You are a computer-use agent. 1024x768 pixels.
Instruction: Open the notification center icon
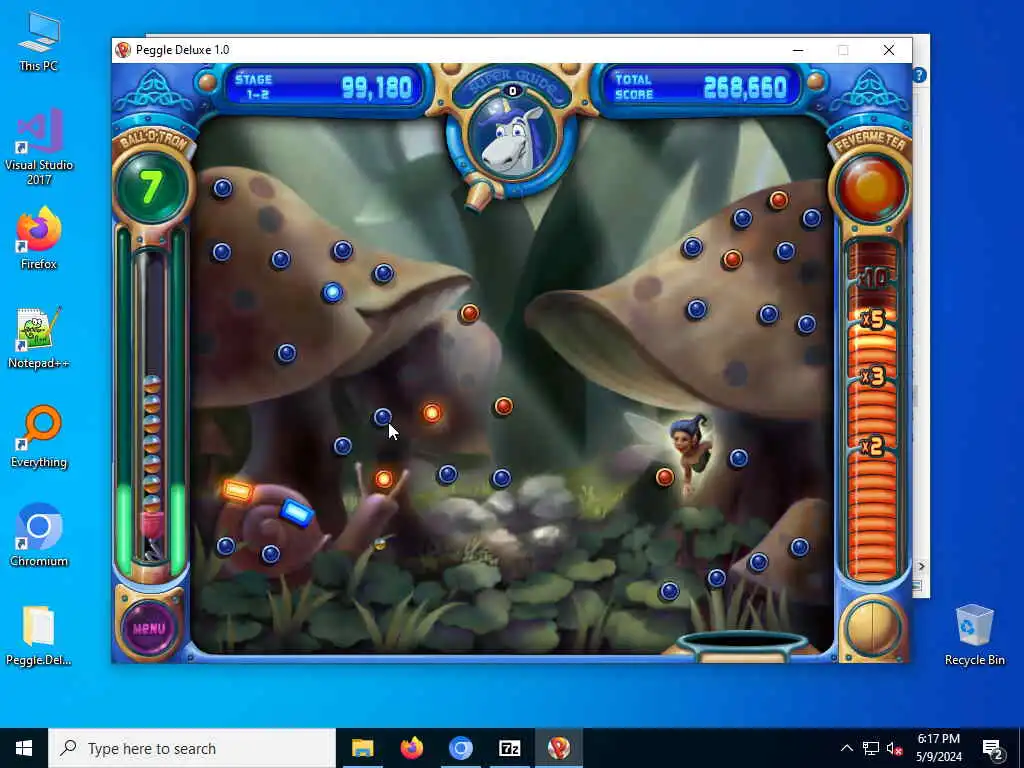point(992,748)
